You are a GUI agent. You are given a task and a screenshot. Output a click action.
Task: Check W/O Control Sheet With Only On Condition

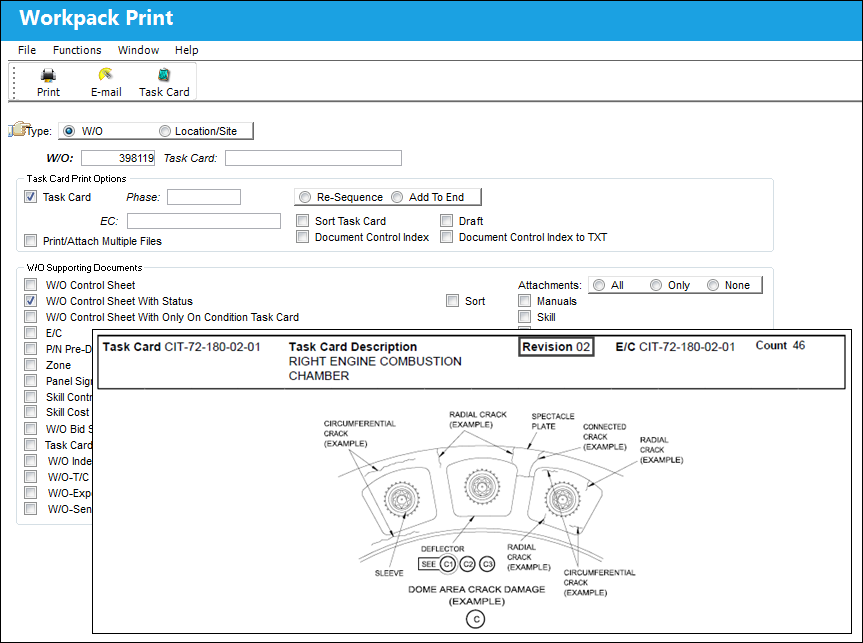coord(31,317)
